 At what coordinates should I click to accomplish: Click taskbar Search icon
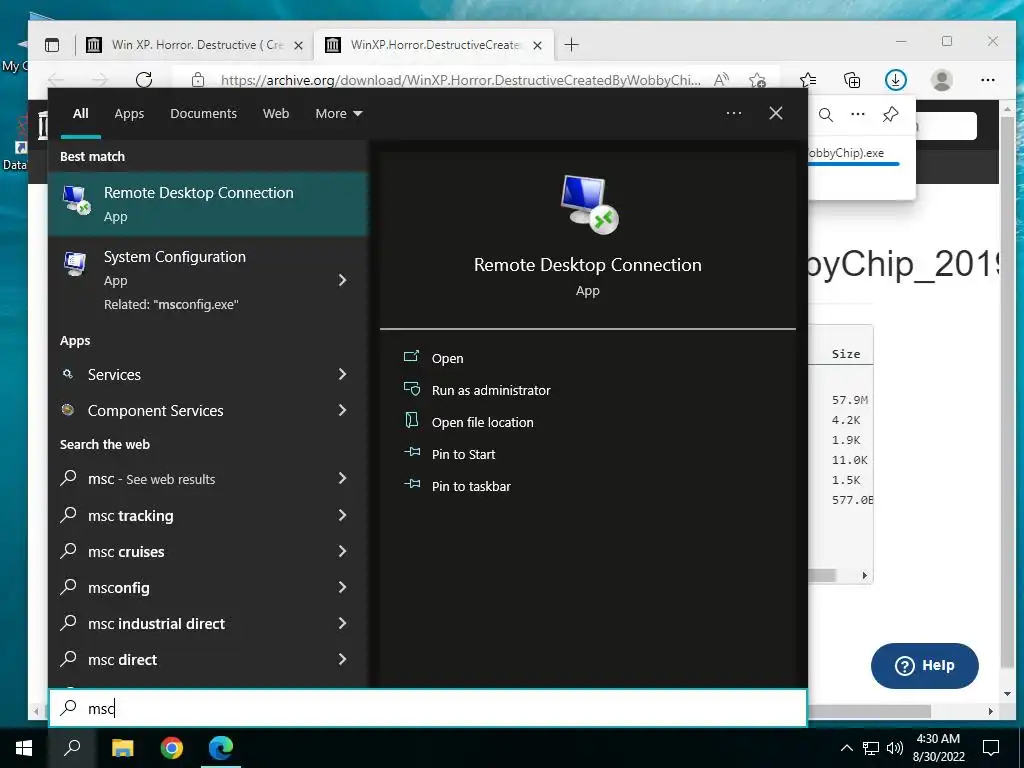coord(72,747)
